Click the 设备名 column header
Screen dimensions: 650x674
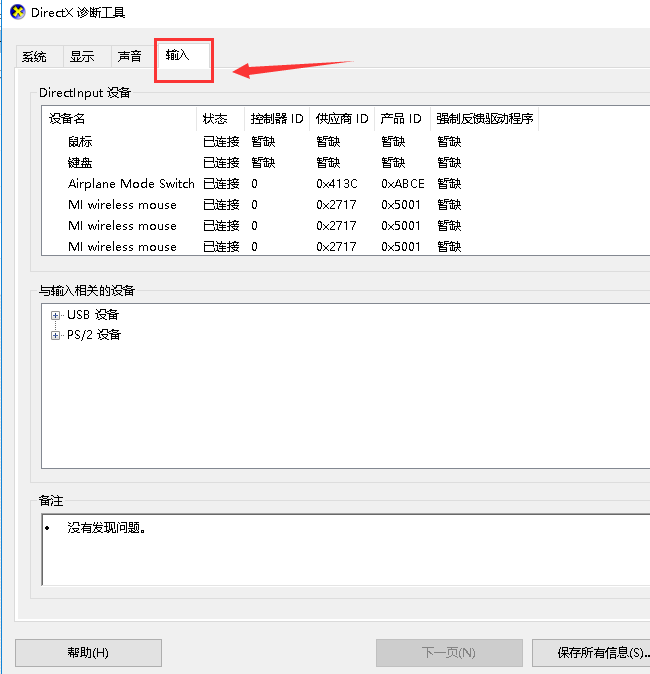67,119
